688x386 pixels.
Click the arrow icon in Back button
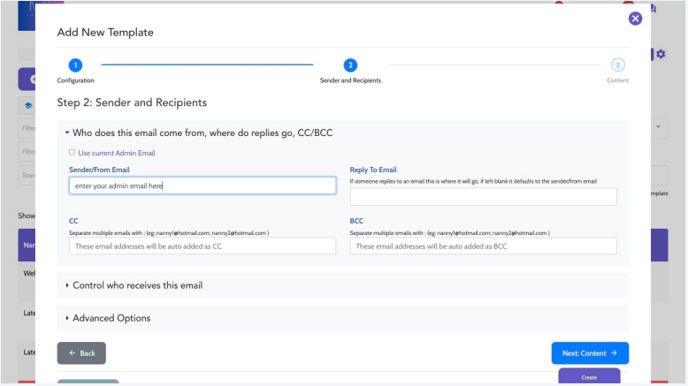(72, 353)
